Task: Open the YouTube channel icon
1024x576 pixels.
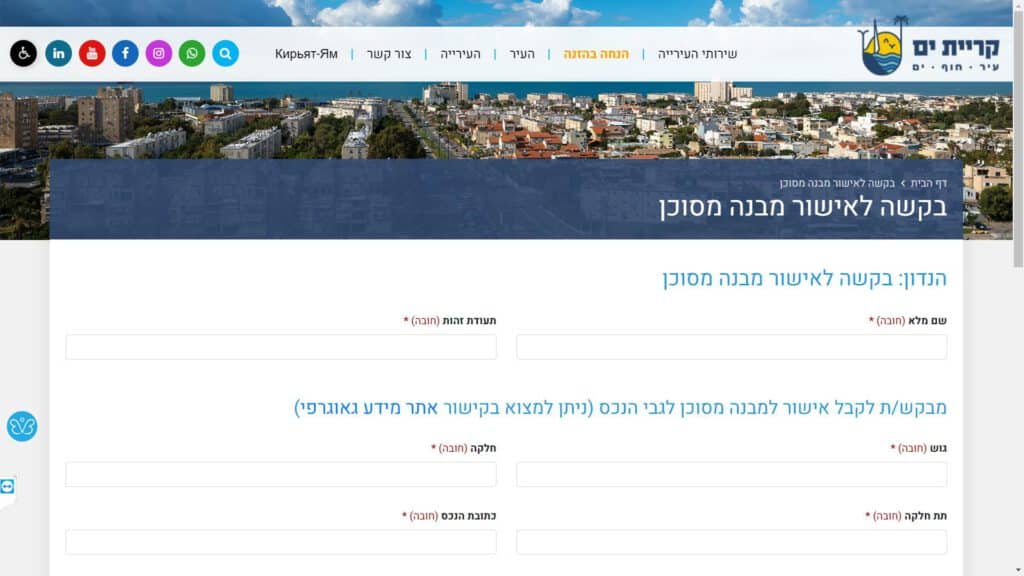Action: pyautogui.click(x=92, y=54)
